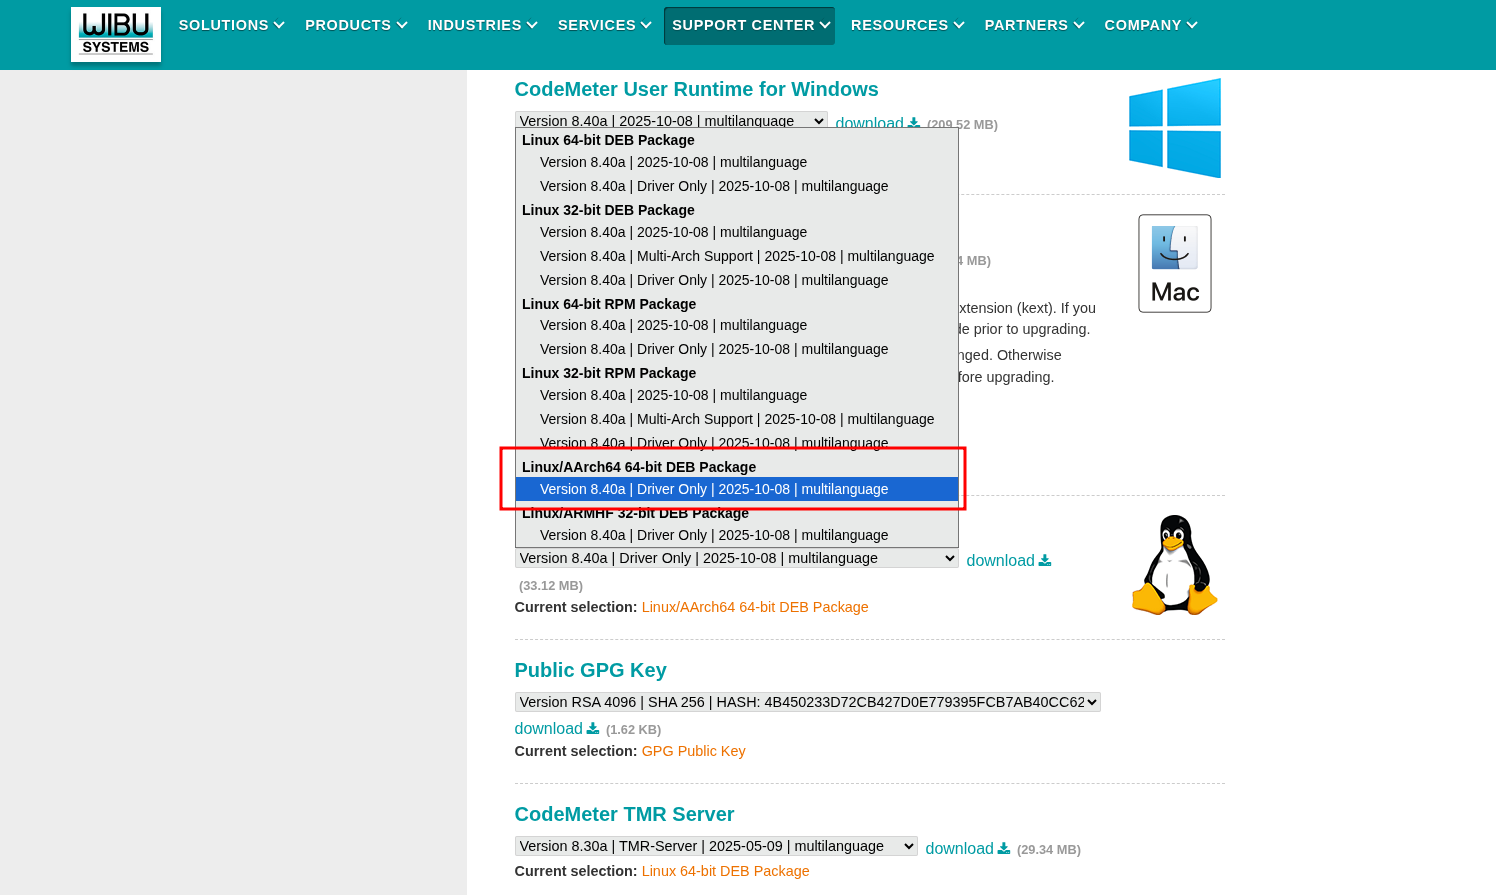Click the CodeMeter User Runtime for Windows heading

[x=696, y=89]
